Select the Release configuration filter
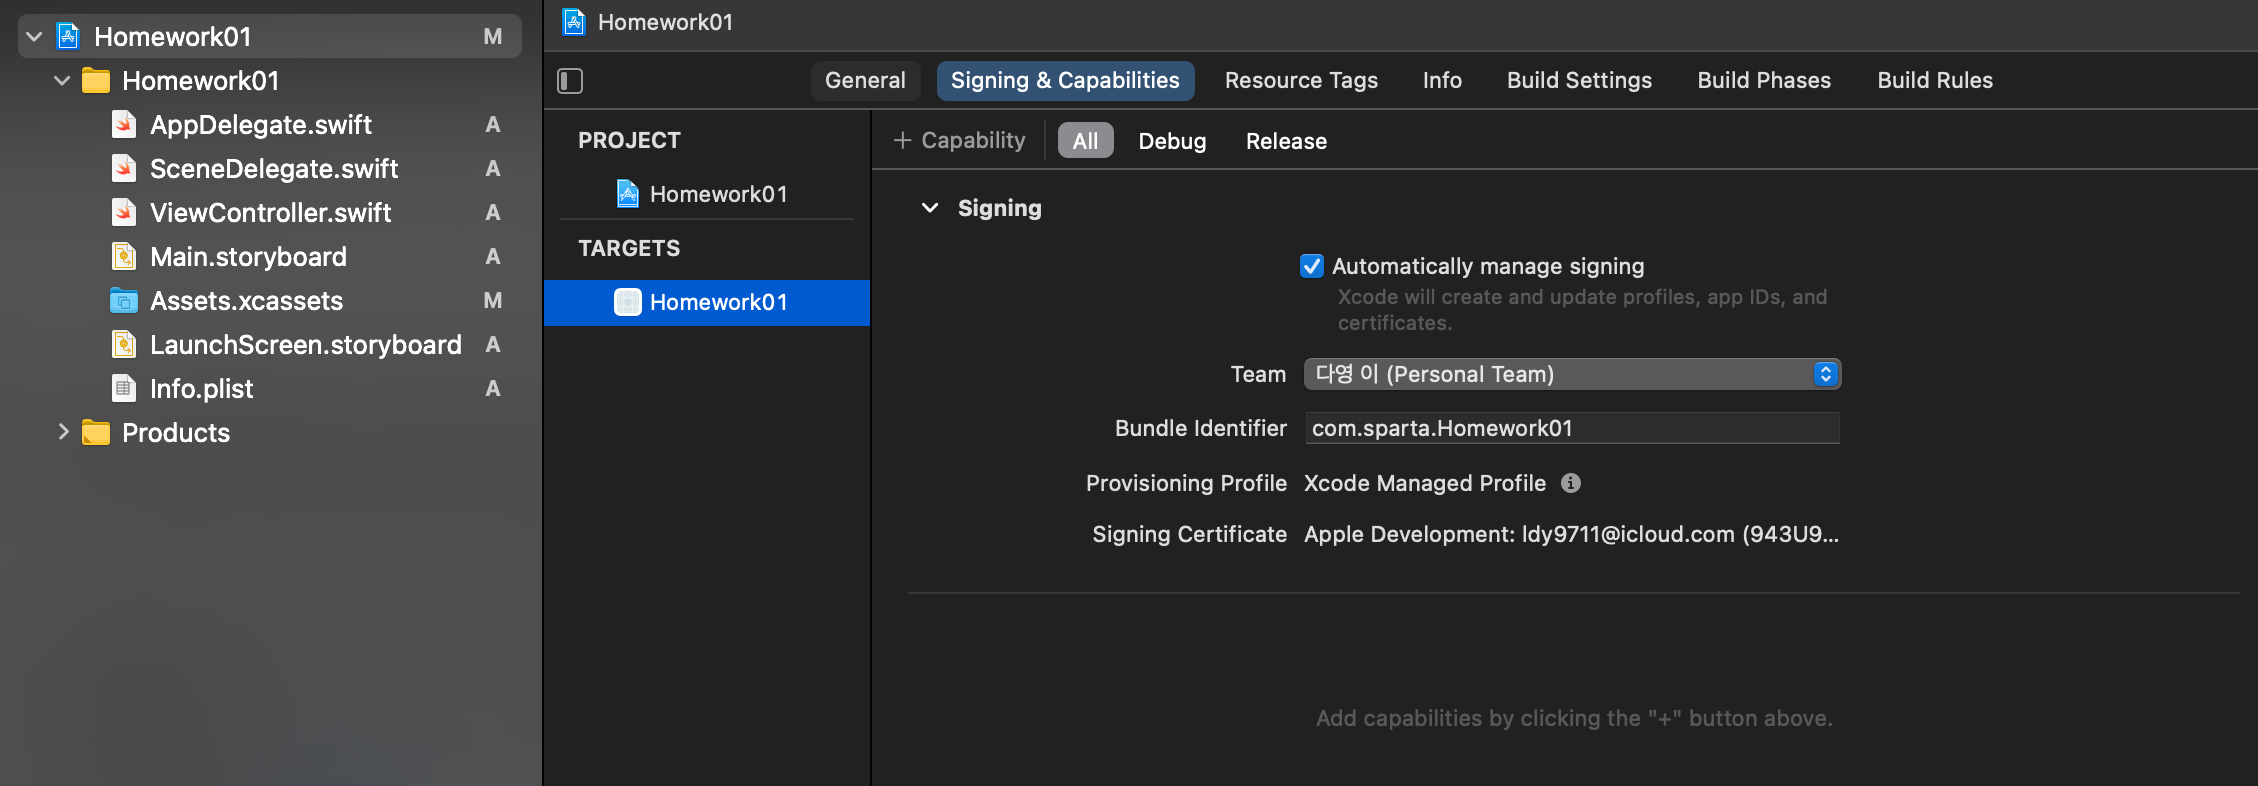Screen dimensions: 2258x786 click(x=1286, y=141)
